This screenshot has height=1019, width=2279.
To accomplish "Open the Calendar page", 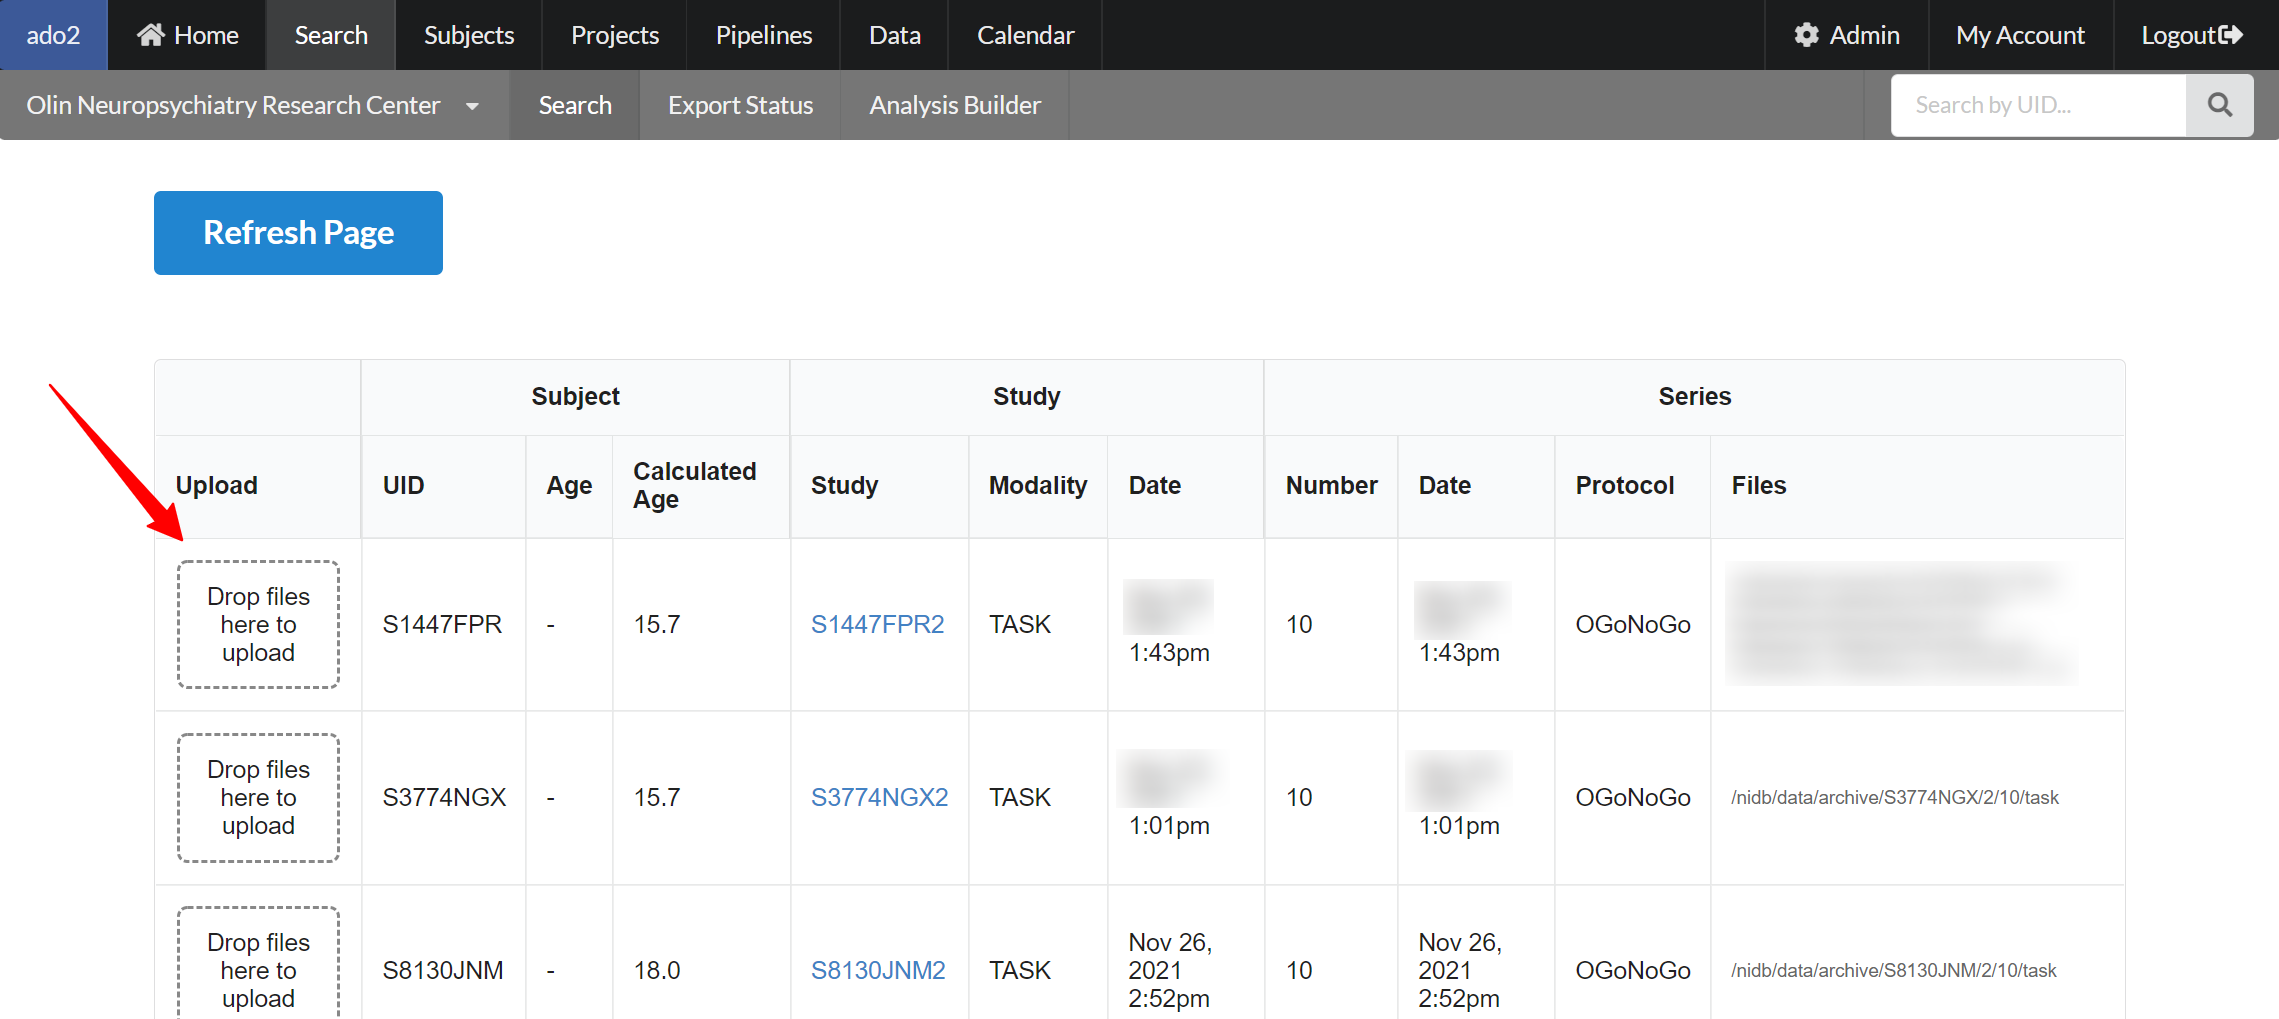I will point(1025,35).
